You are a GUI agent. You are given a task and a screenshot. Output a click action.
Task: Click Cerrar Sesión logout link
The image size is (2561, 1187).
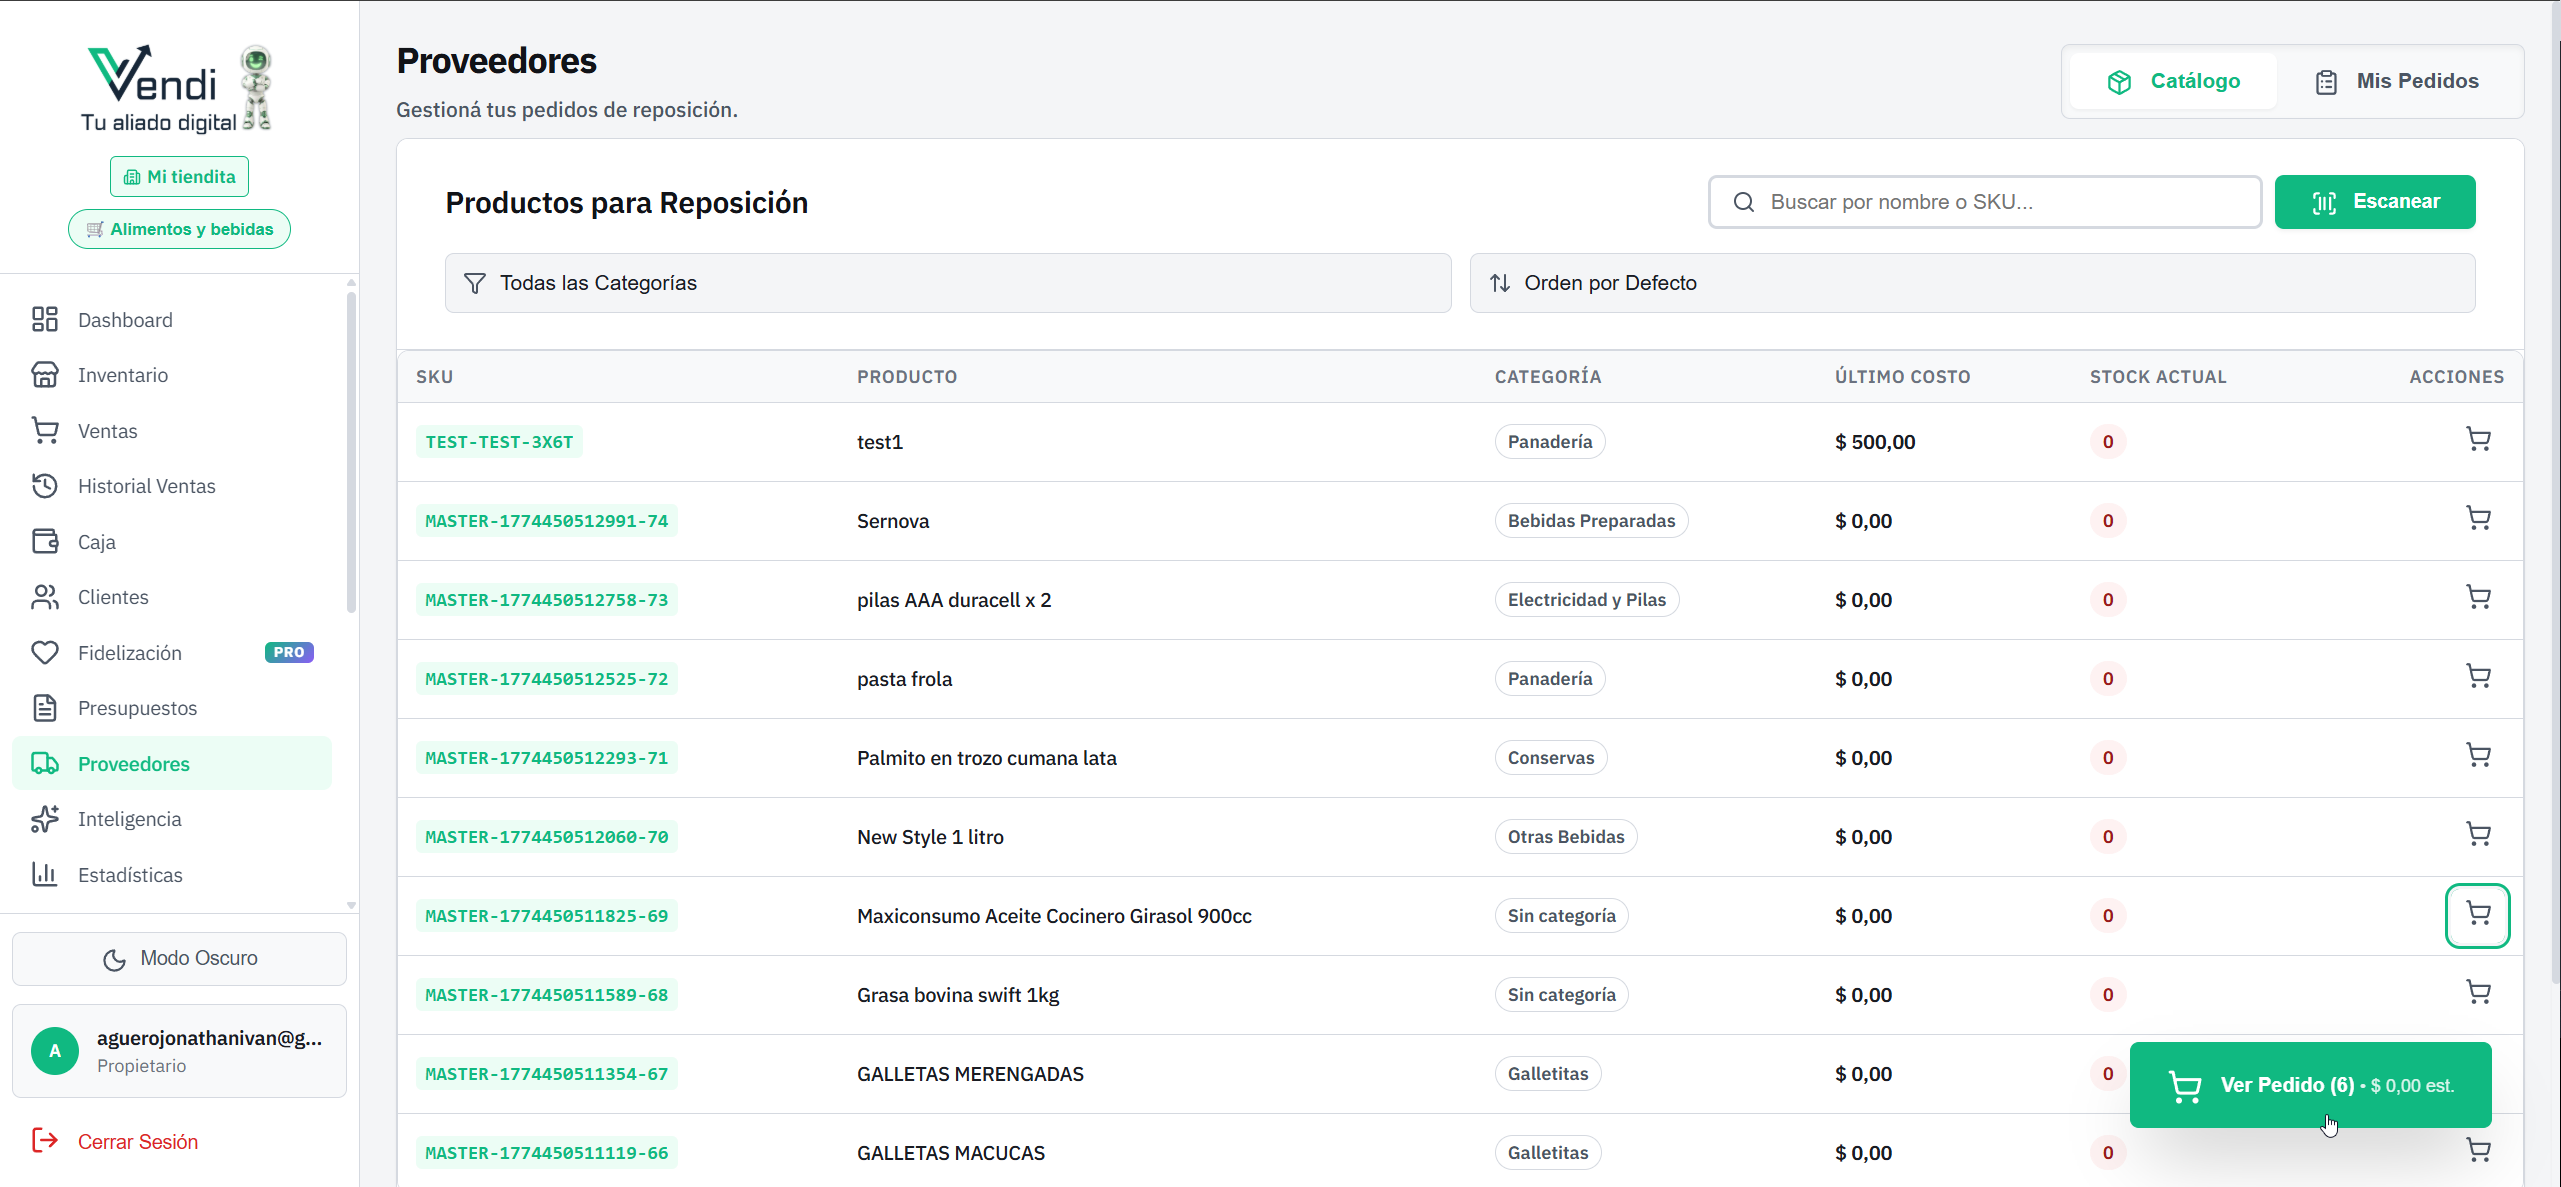(137, 1141)
